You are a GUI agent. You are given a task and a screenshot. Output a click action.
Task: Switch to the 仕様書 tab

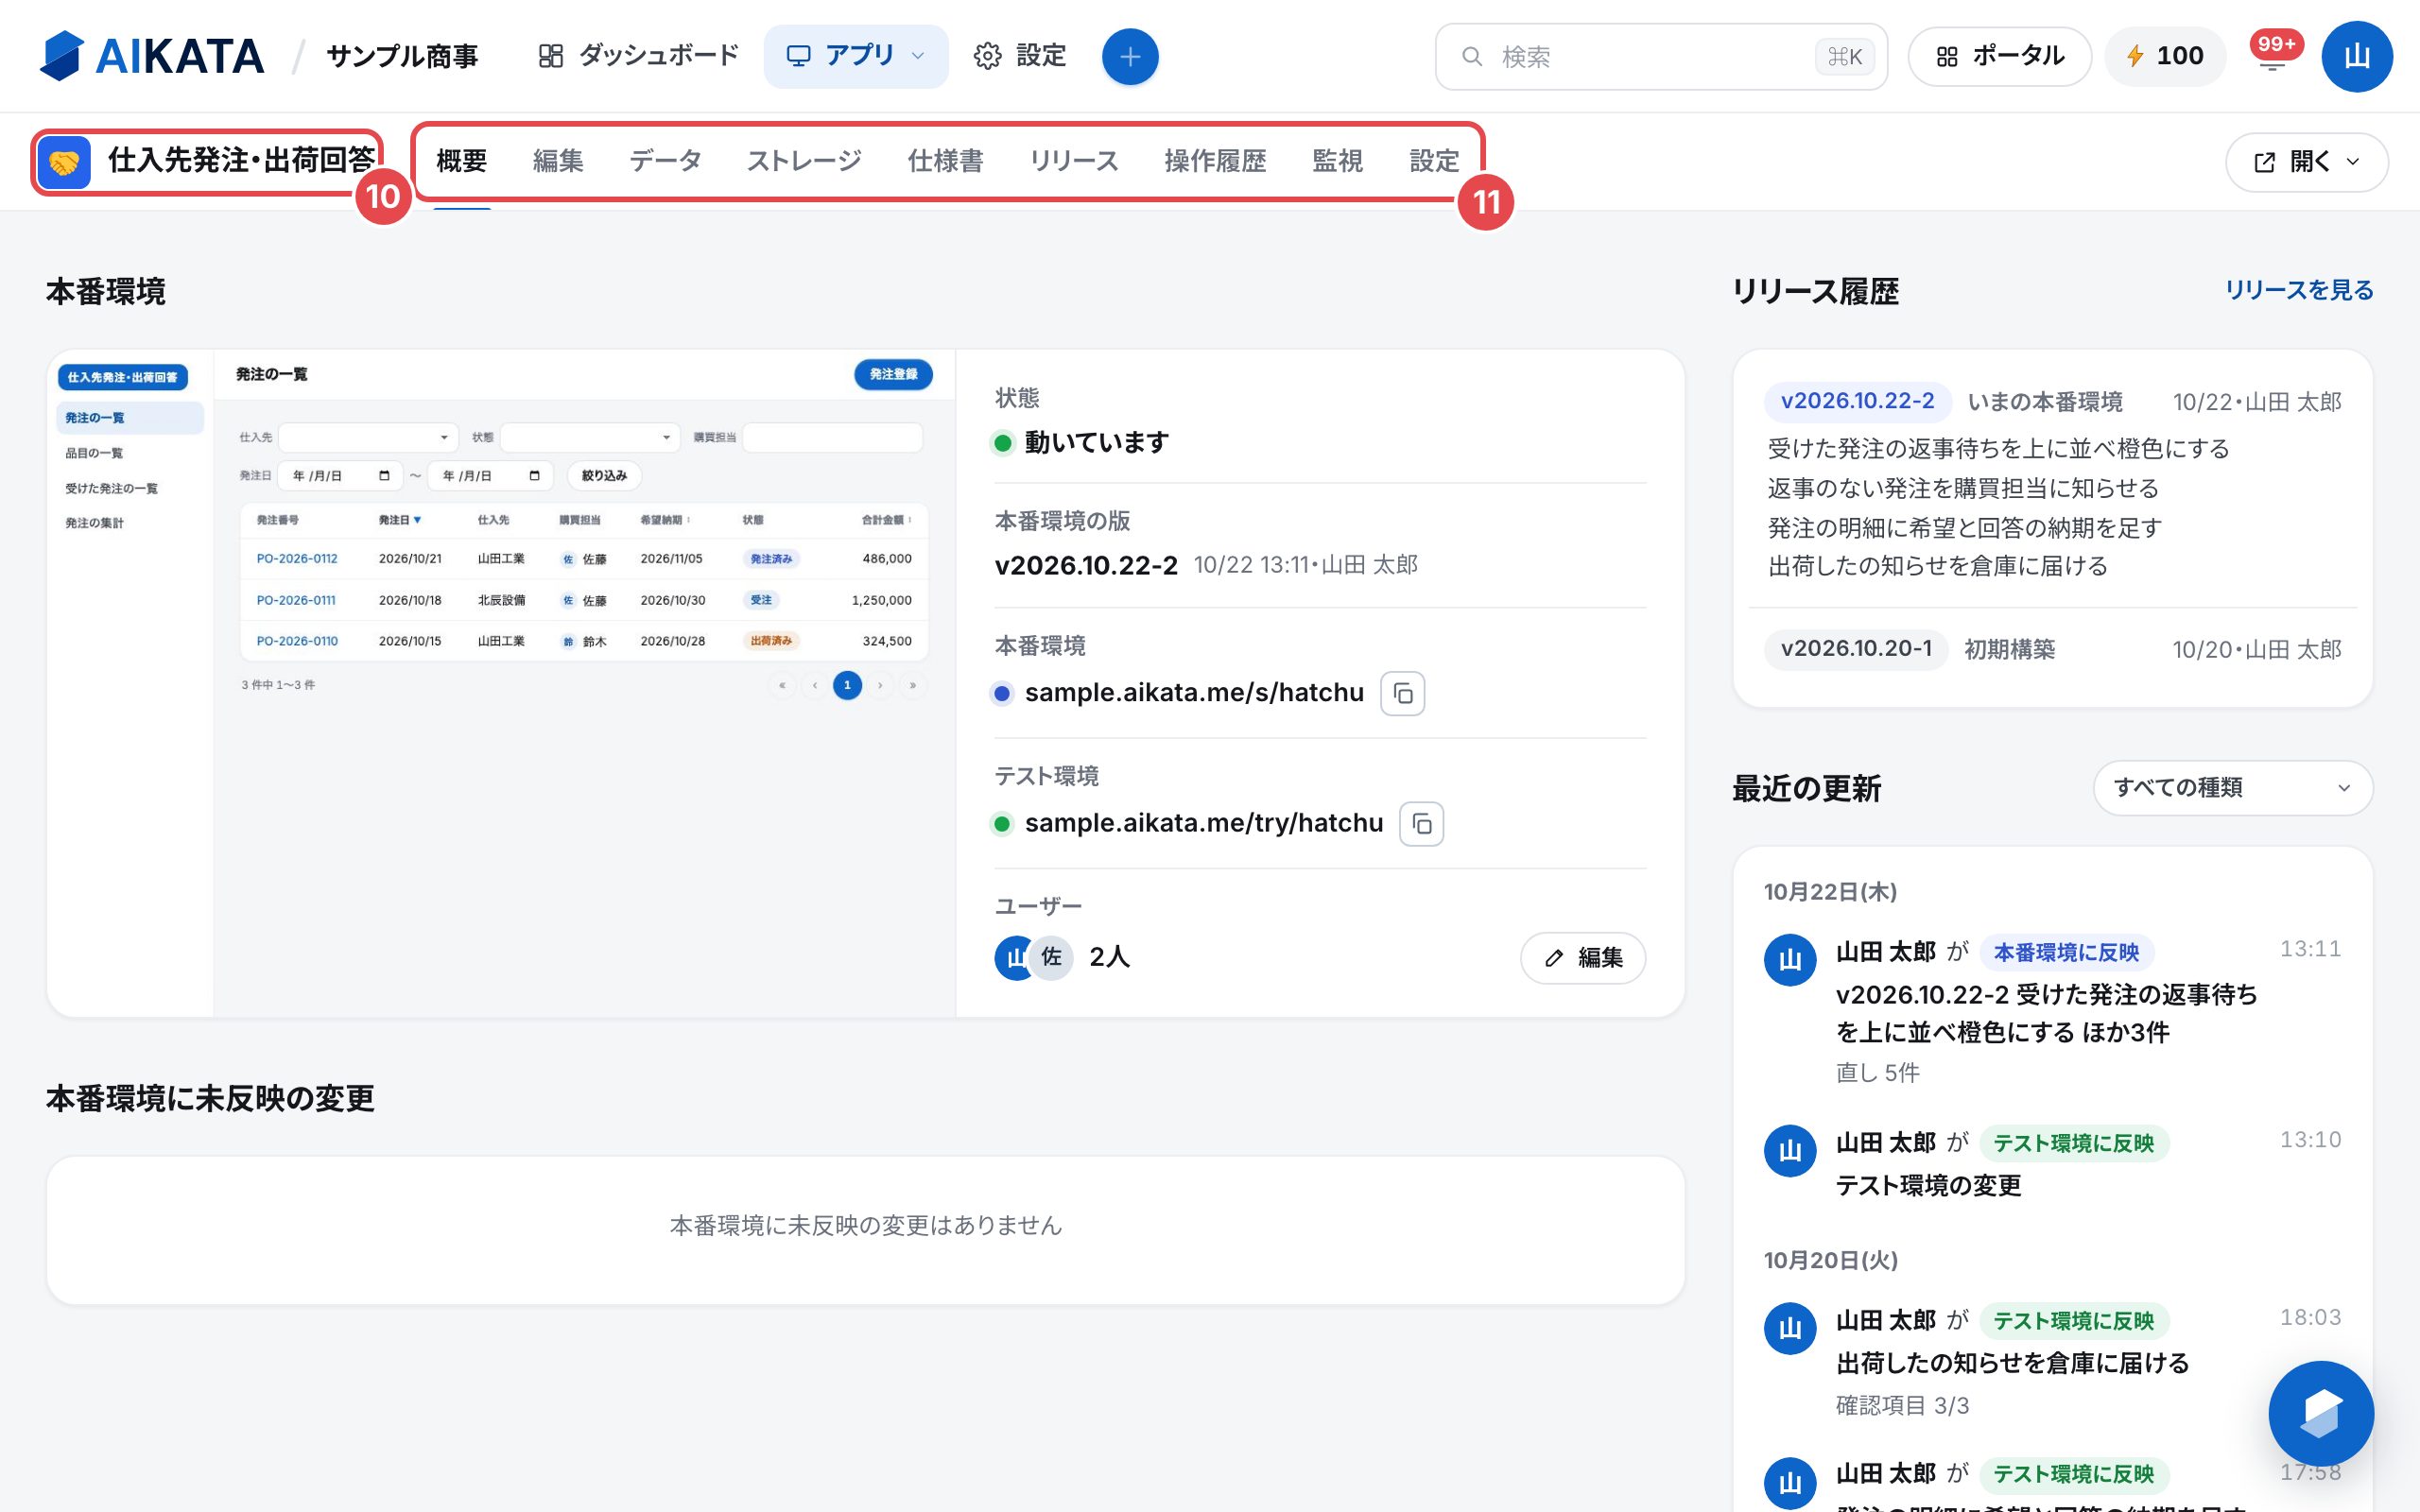[945, 161]
